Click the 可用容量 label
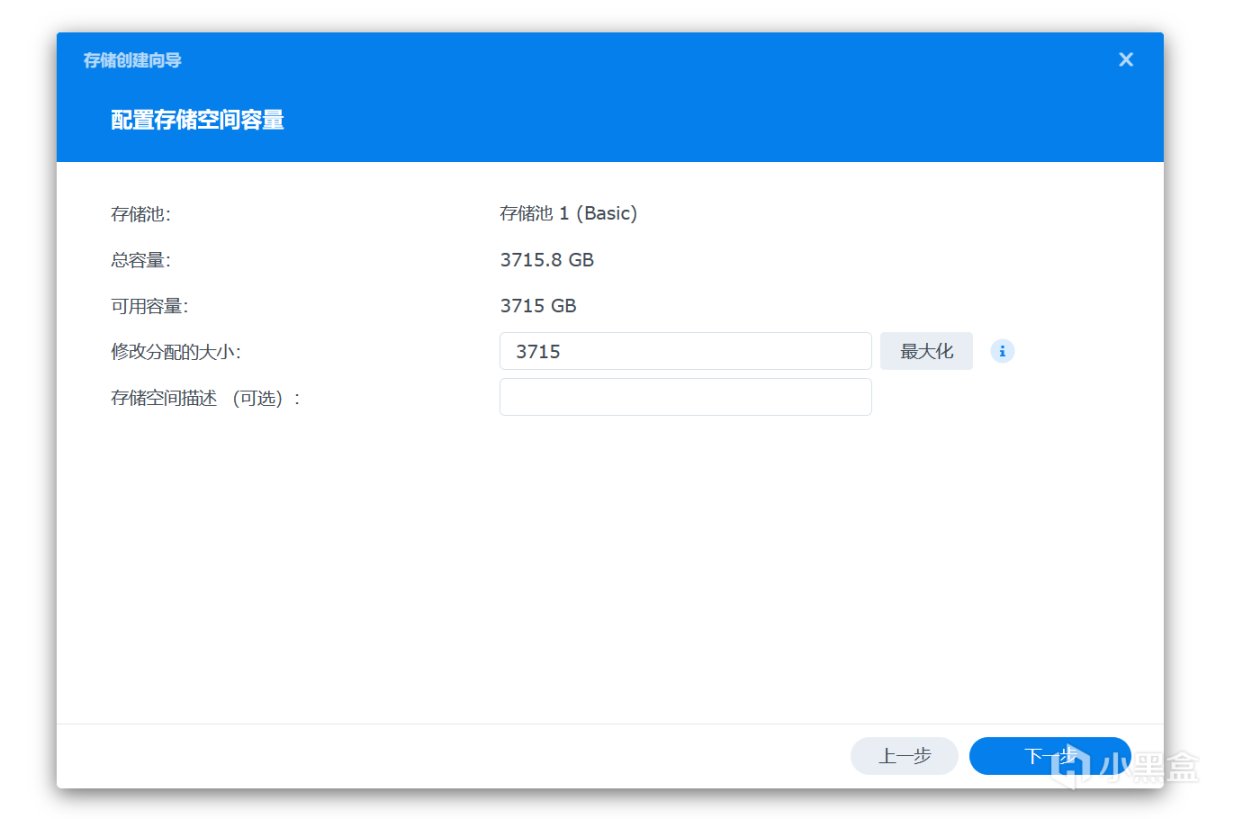The image size is (1234, 819). click(150, 306)
